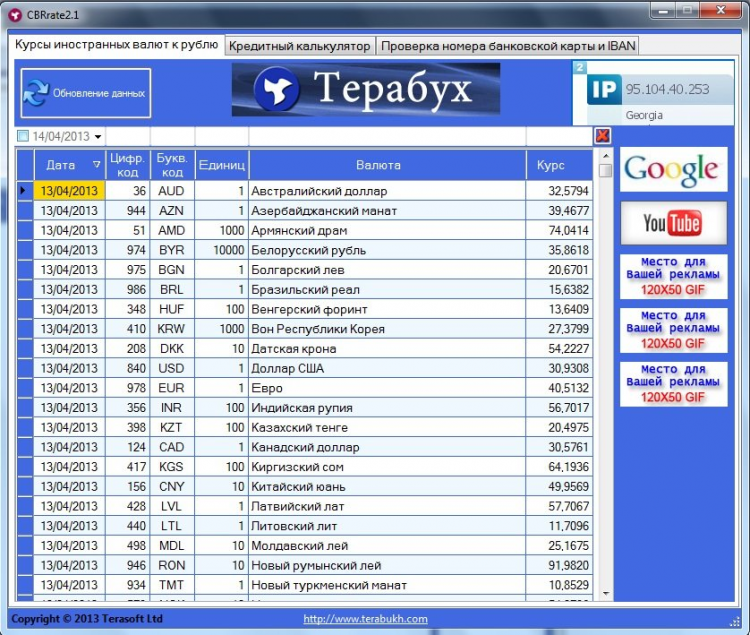
Task: Click the Единиц column header
Action: (221, 165)
